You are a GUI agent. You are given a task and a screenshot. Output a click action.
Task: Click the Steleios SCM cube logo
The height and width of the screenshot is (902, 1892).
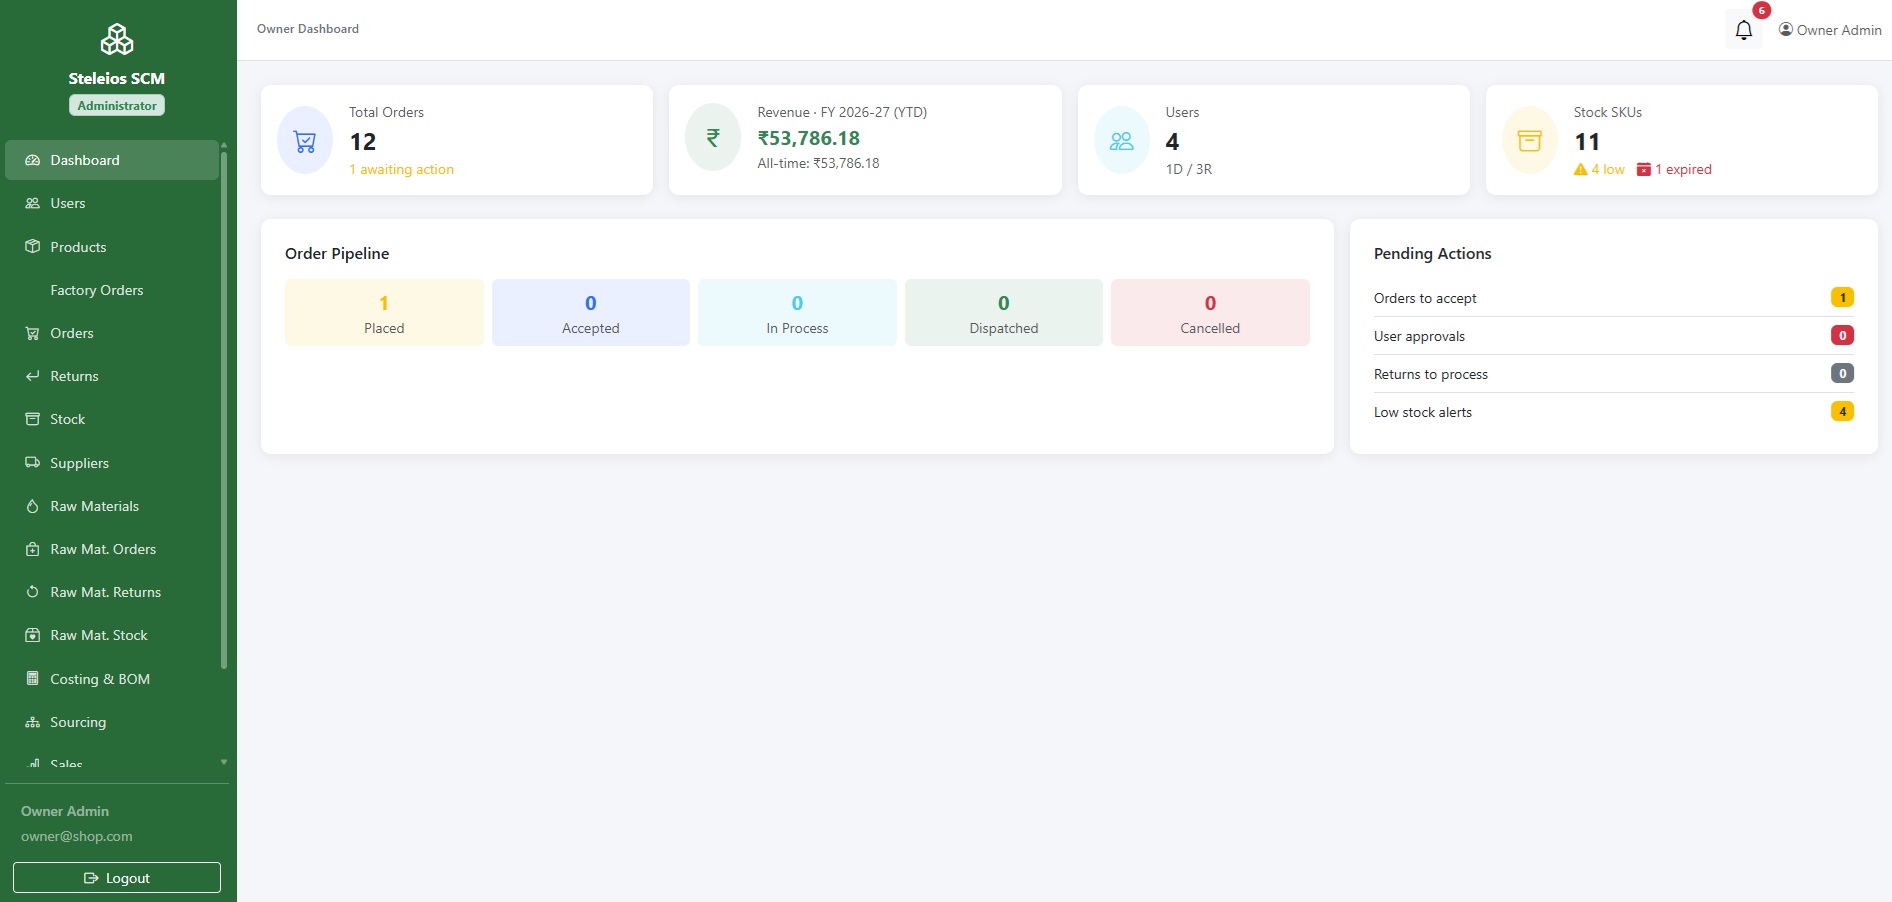tap(117, 40)
